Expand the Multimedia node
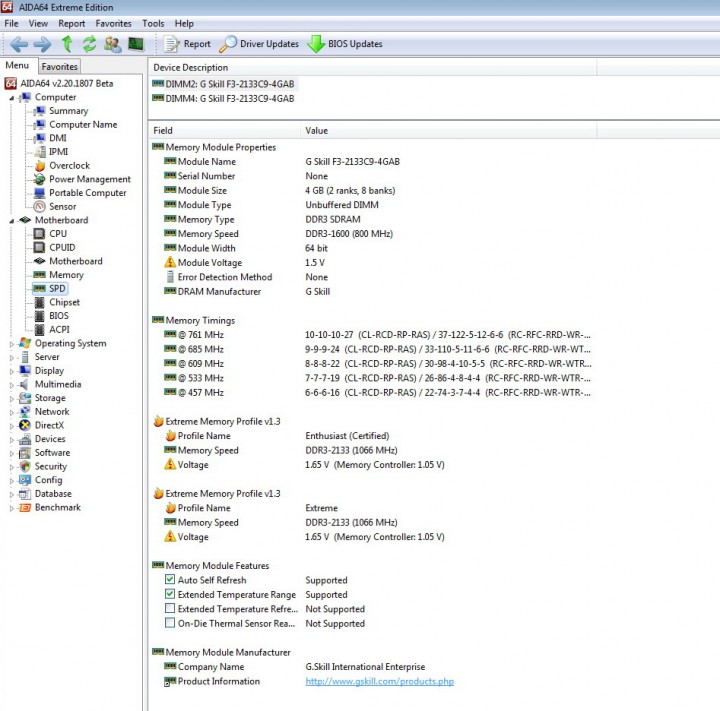The height and width of the screenshot is (711, 720). (12, 385)
